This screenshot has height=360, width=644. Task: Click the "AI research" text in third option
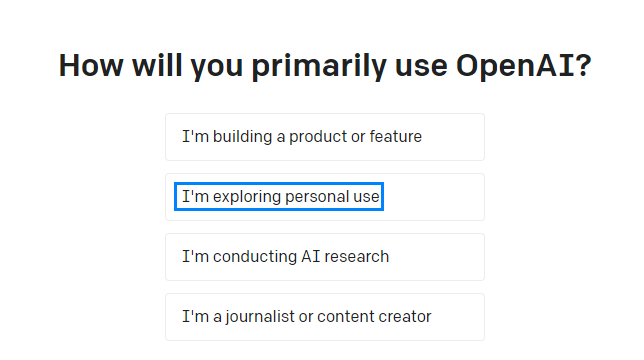tap(345, 257)
